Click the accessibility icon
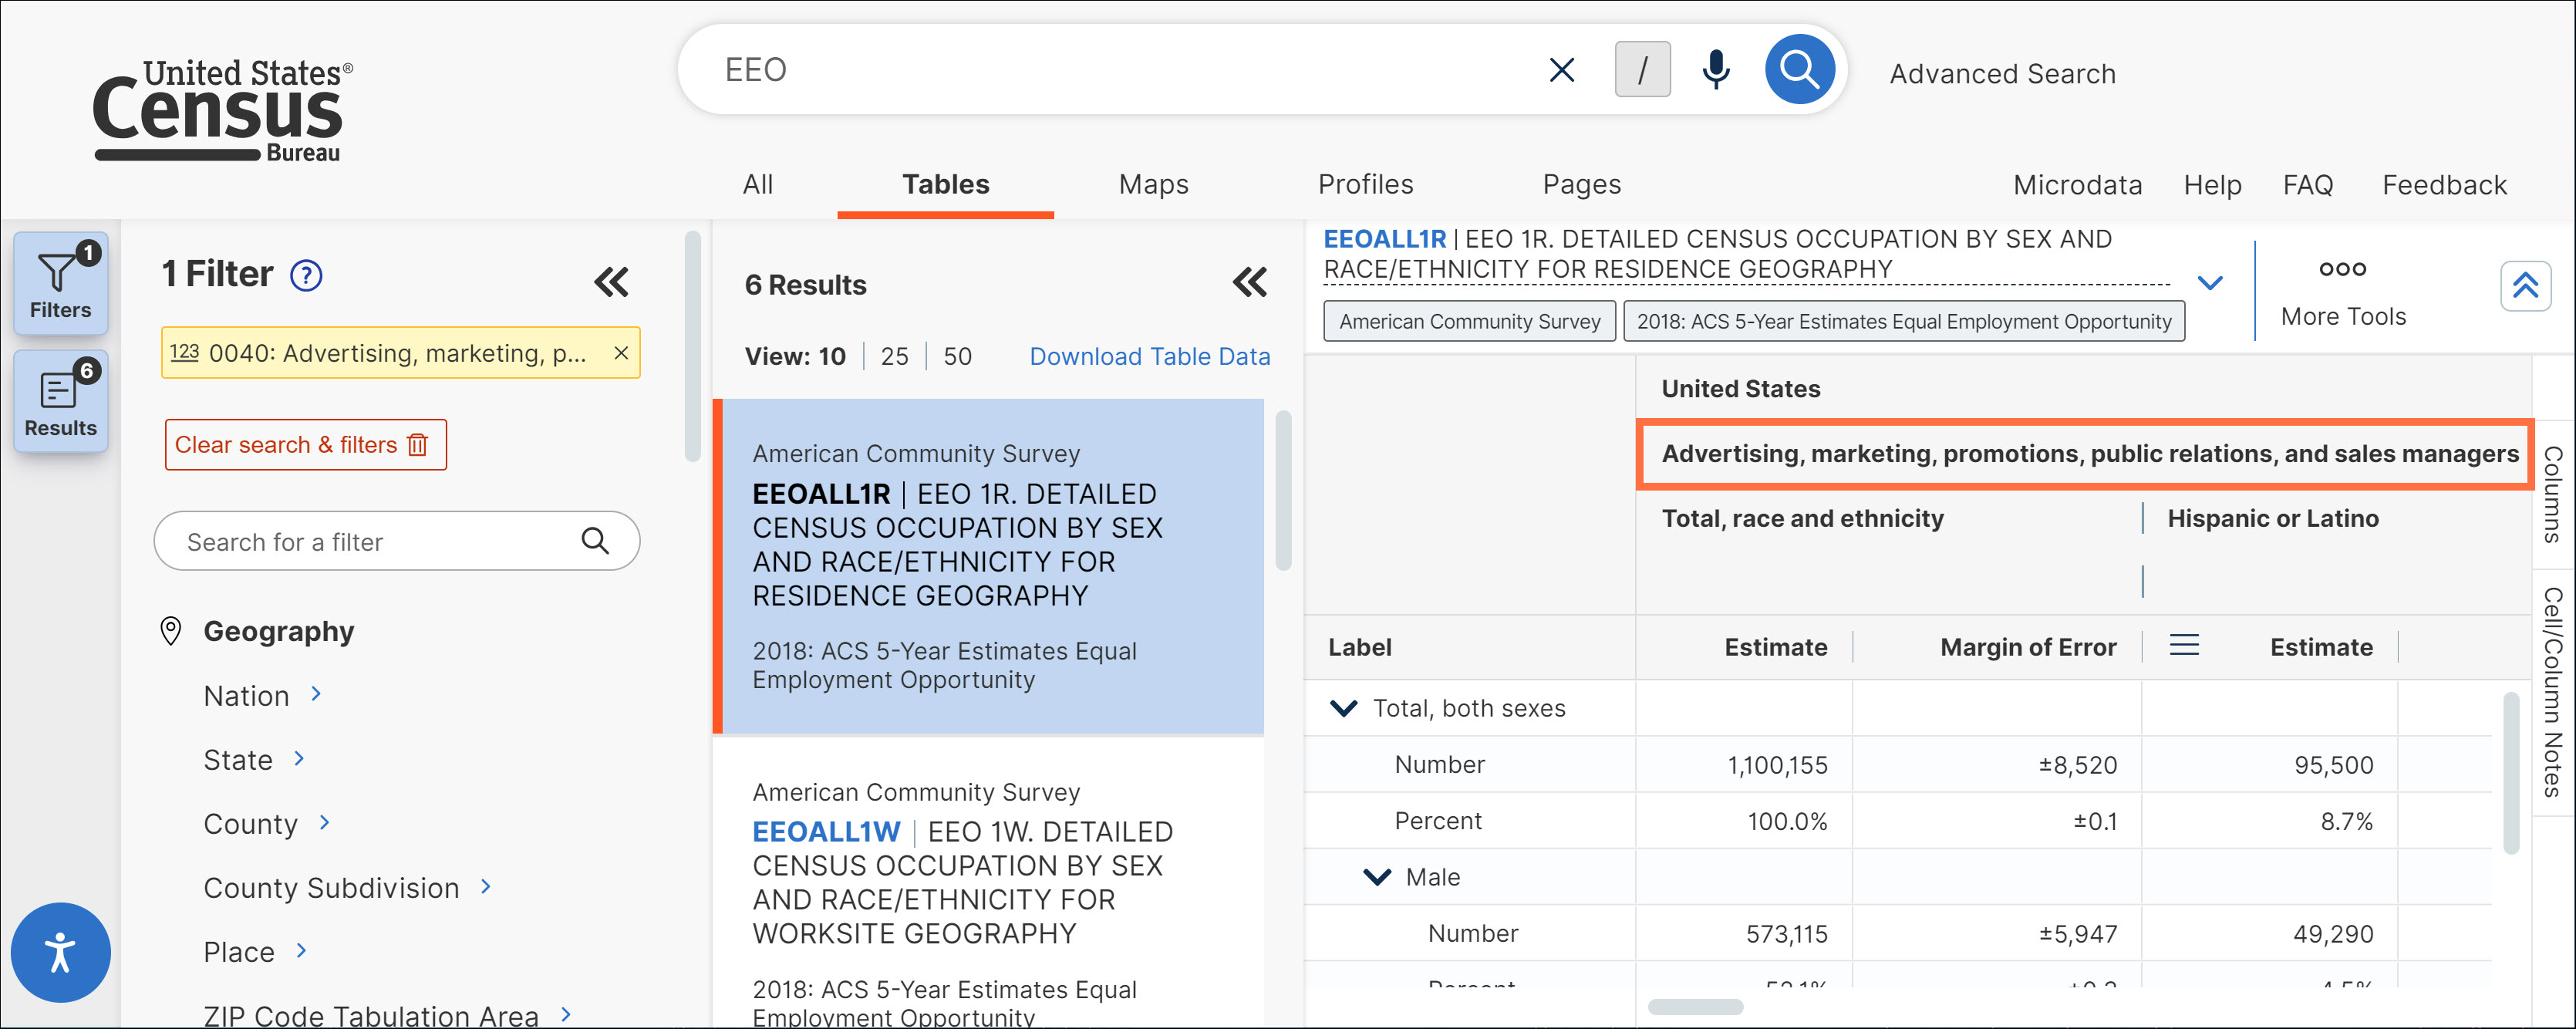2576x1029 pixels. (60, 952)
